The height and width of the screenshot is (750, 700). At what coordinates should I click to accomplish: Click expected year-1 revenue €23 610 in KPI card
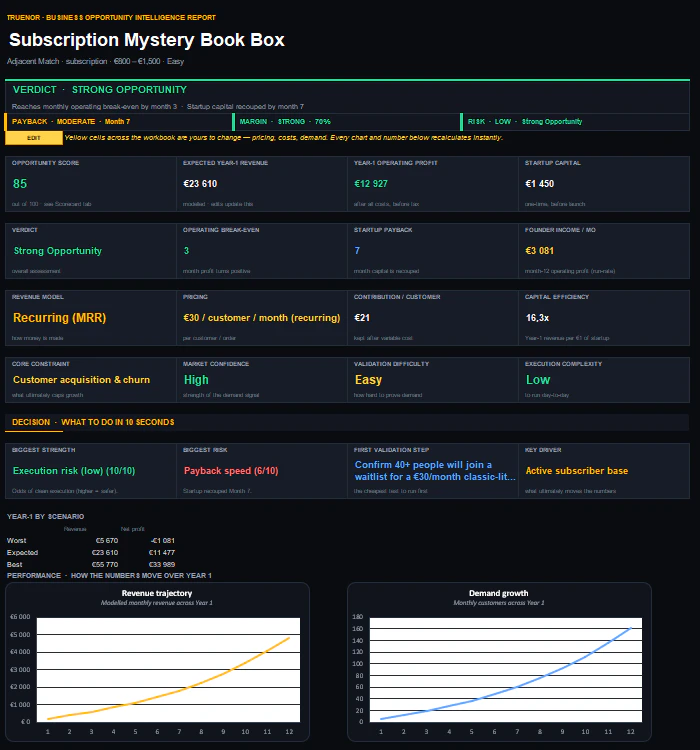click(x=200, y=184)
